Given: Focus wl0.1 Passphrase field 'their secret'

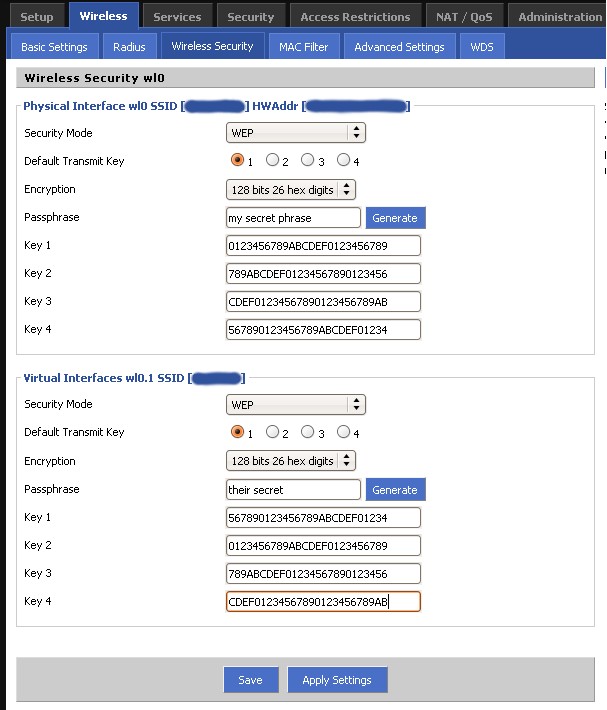Looking at the screenshot, I should point(293,489).
